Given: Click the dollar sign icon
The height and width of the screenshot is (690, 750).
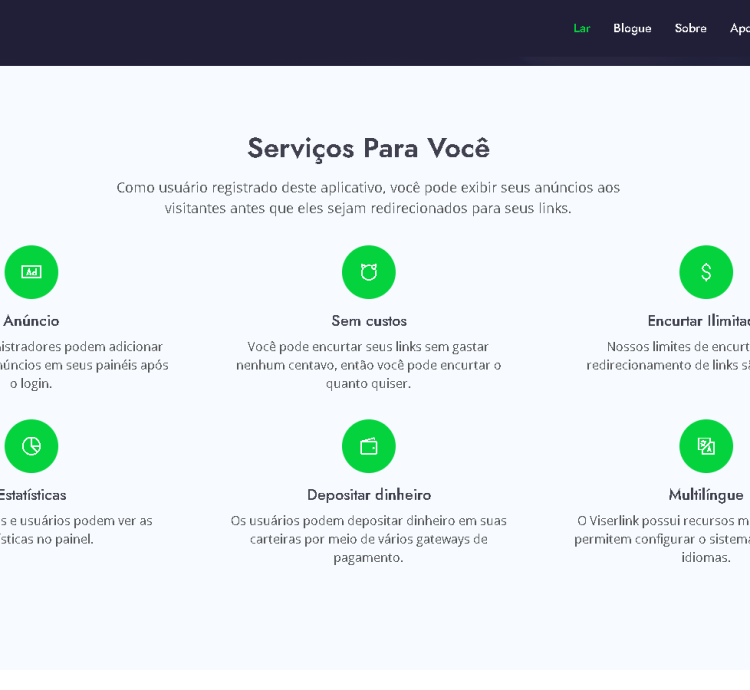Looking at the screenshot, I should [706, 272].
